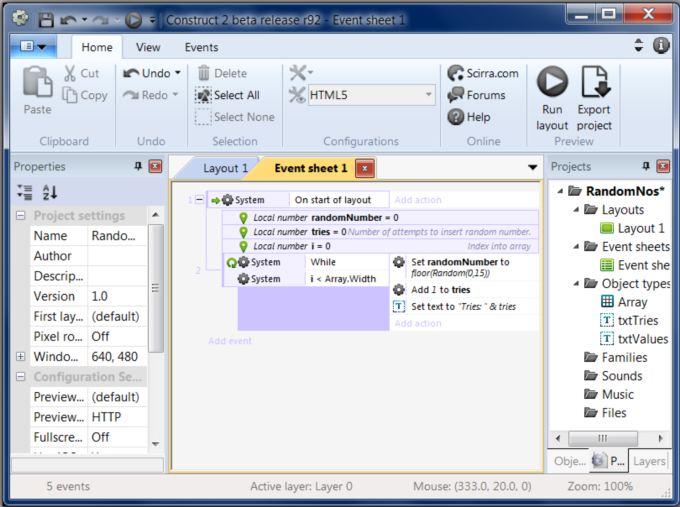Screen dimensions: 680x507
Task: Collapse the Configuration Settings section
Action: [x=20, y=376]
